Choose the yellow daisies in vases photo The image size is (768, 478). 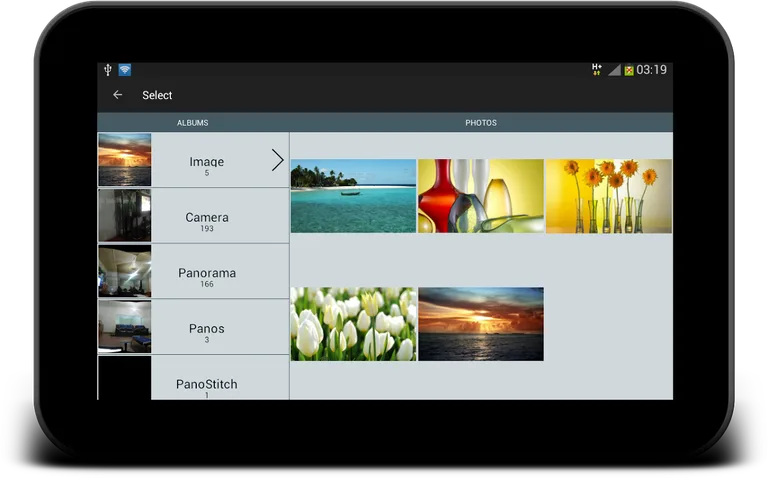tap(608, 196)
